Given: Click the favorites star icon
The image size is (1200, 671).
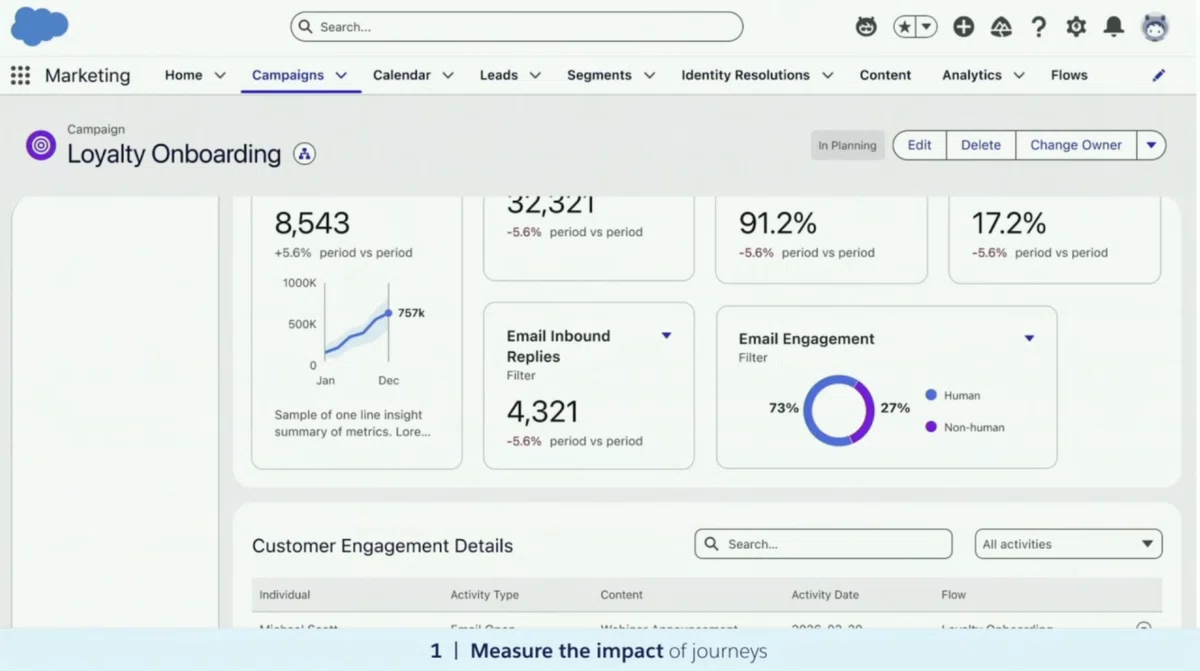Looking at the screenshot, I should (x=904, y=27).
